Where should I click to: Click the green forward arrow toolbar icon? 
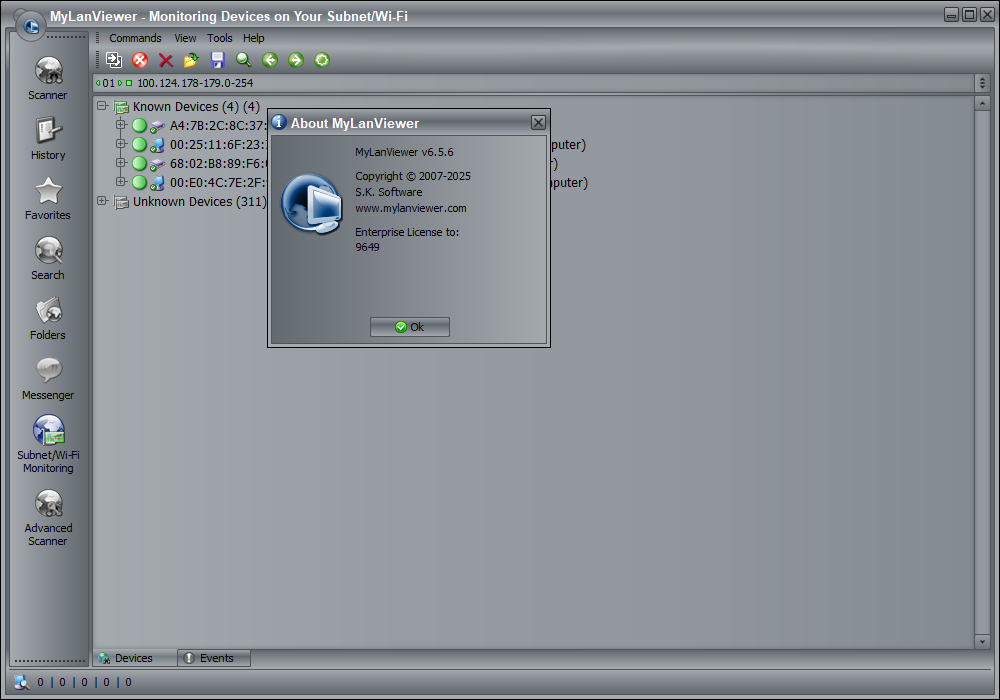point(296,60)
